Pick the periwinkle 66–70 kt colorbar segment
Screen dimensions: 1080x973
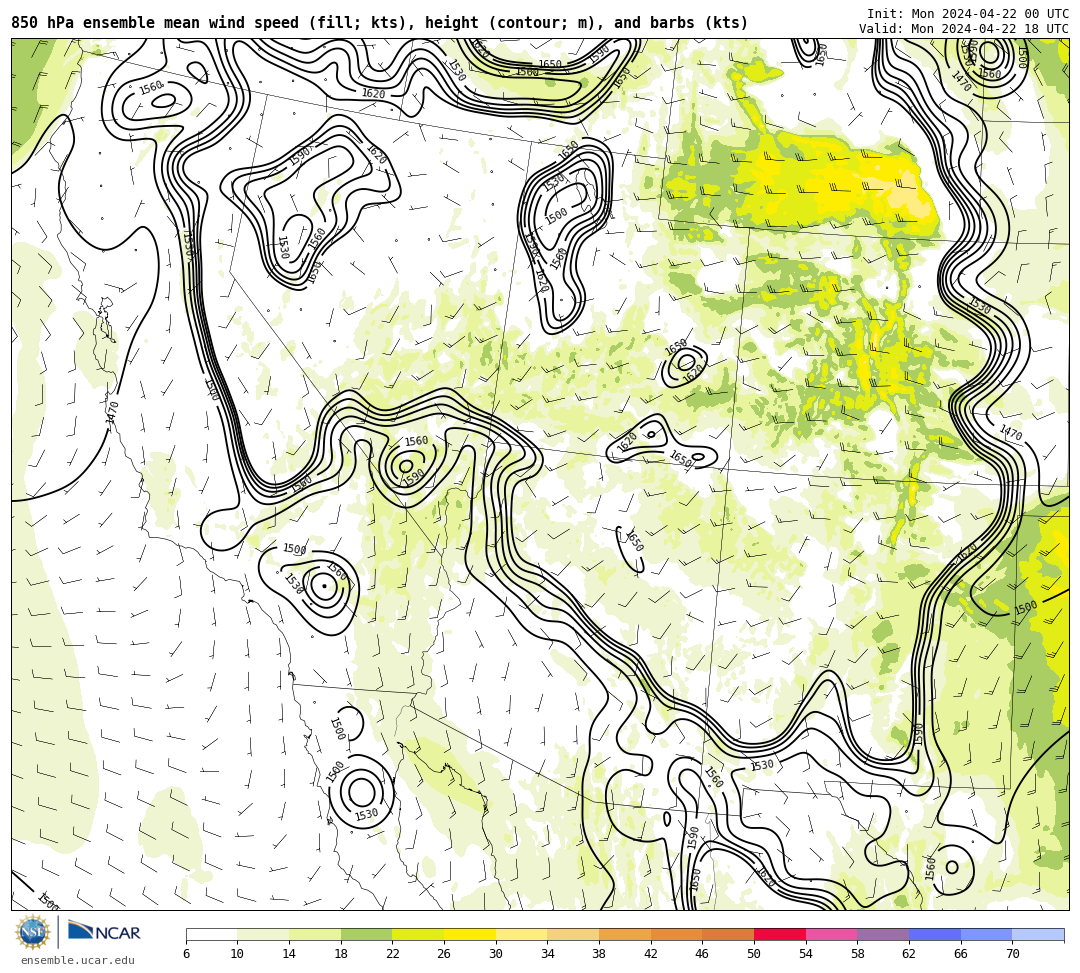coord(986,934)
